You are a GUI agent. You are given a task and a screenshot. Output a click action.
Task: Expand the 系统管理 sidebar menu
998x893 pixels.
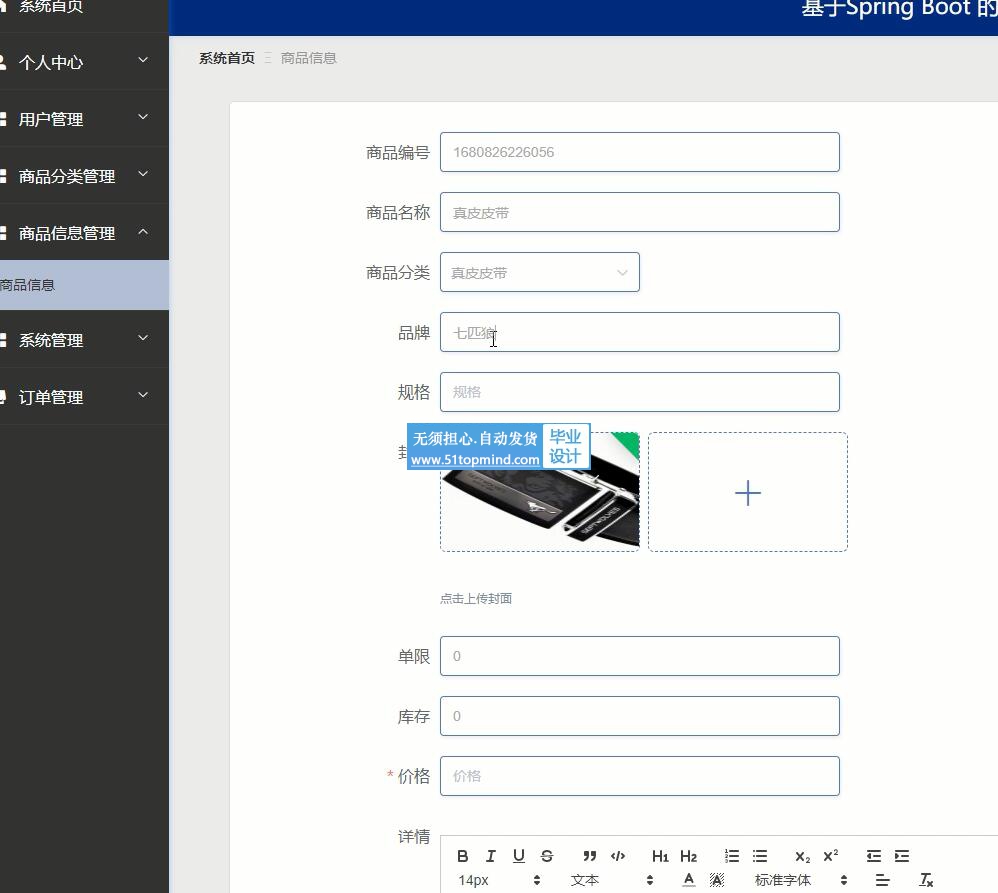pos(84,340)
